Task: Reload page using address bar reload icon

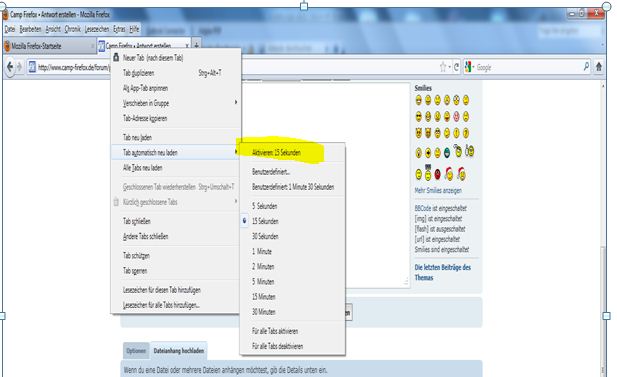Action: coord(456,67)
